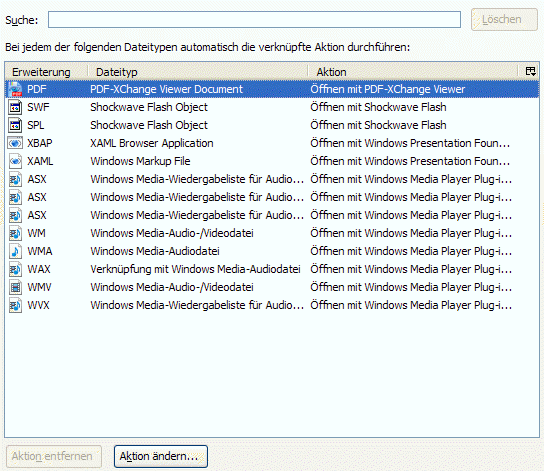Click the Aktion ändern... button
This screenshot has width=544, height=471.
click(x=161, y=456)
